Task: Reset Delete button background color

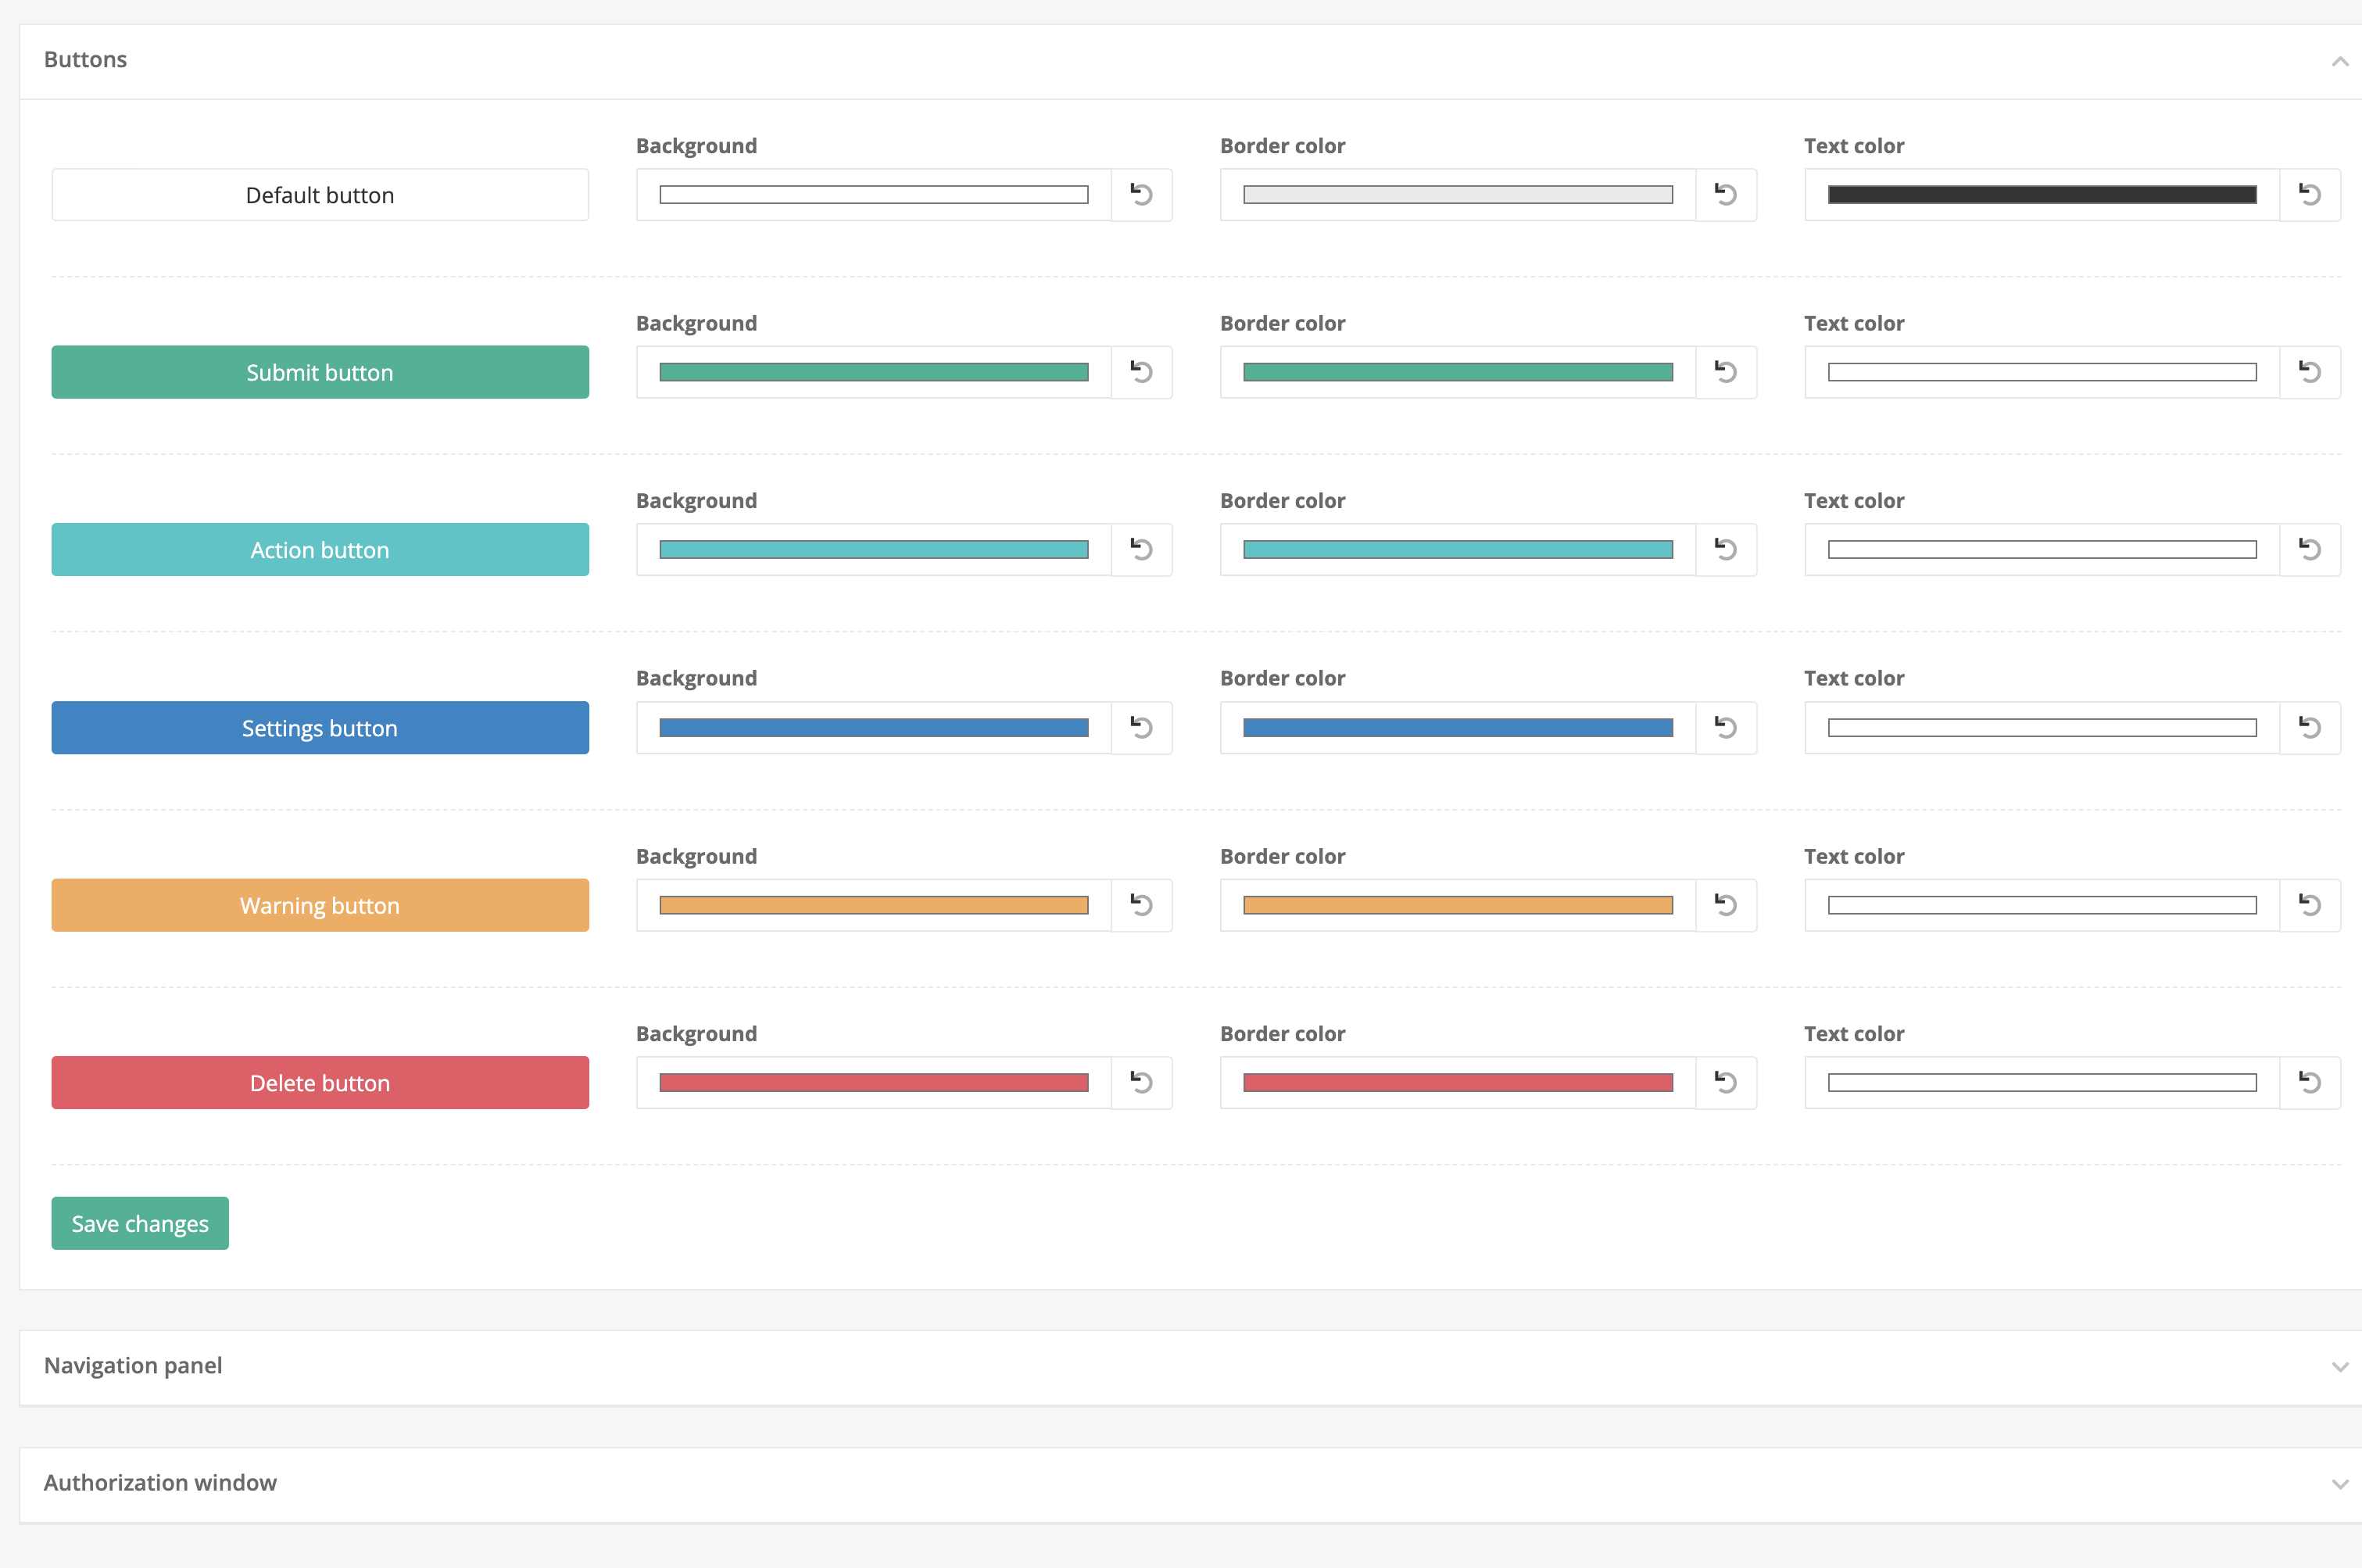Action: [1141, 1082]
